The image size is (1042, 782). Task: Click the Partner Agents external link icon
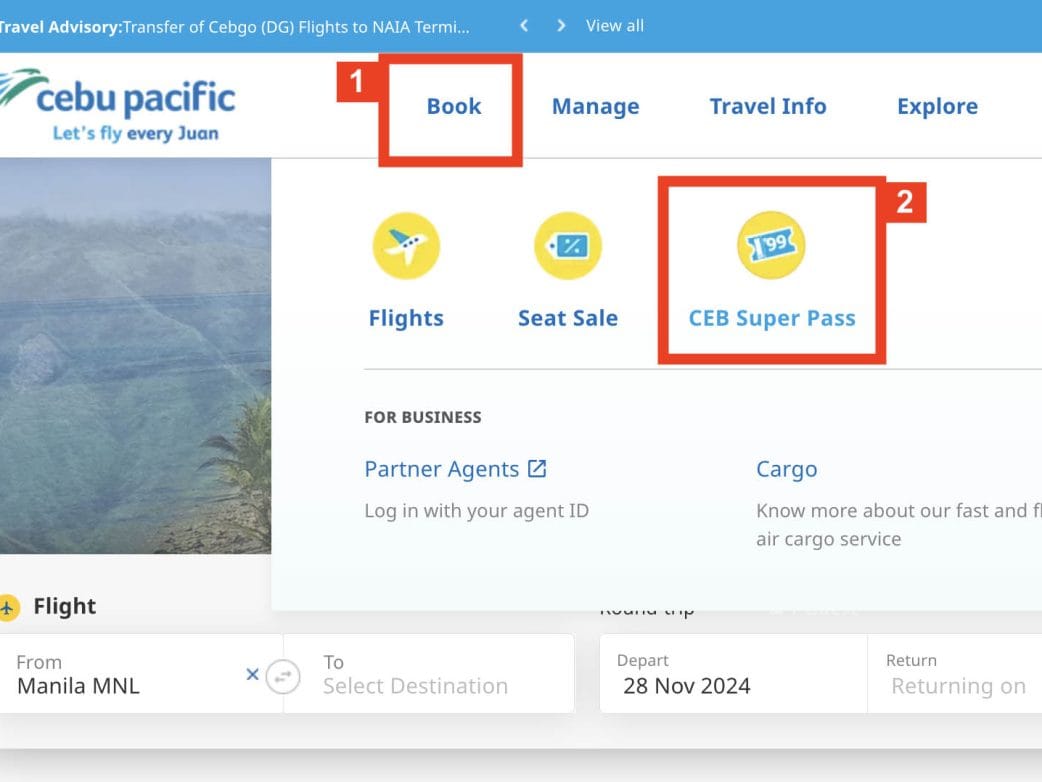click(537, 468)
